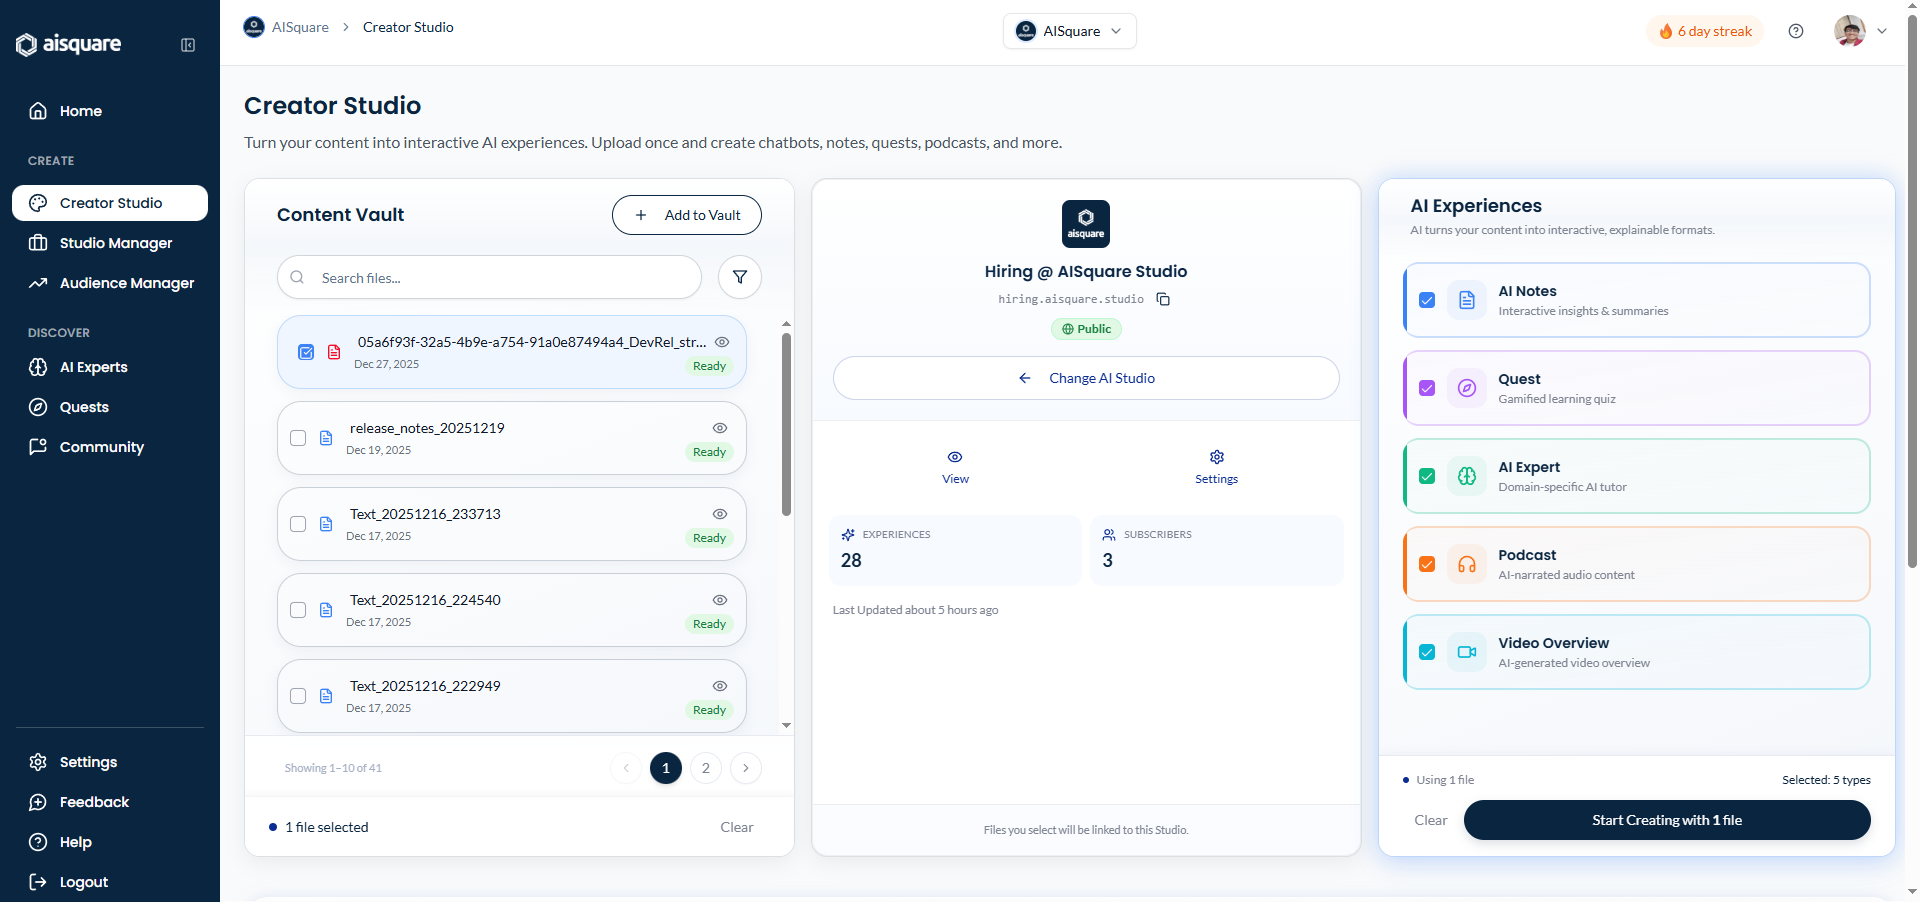Open the search filter in Content Vault
Viewport: 1920px width, 902px height.
[739, 277]
